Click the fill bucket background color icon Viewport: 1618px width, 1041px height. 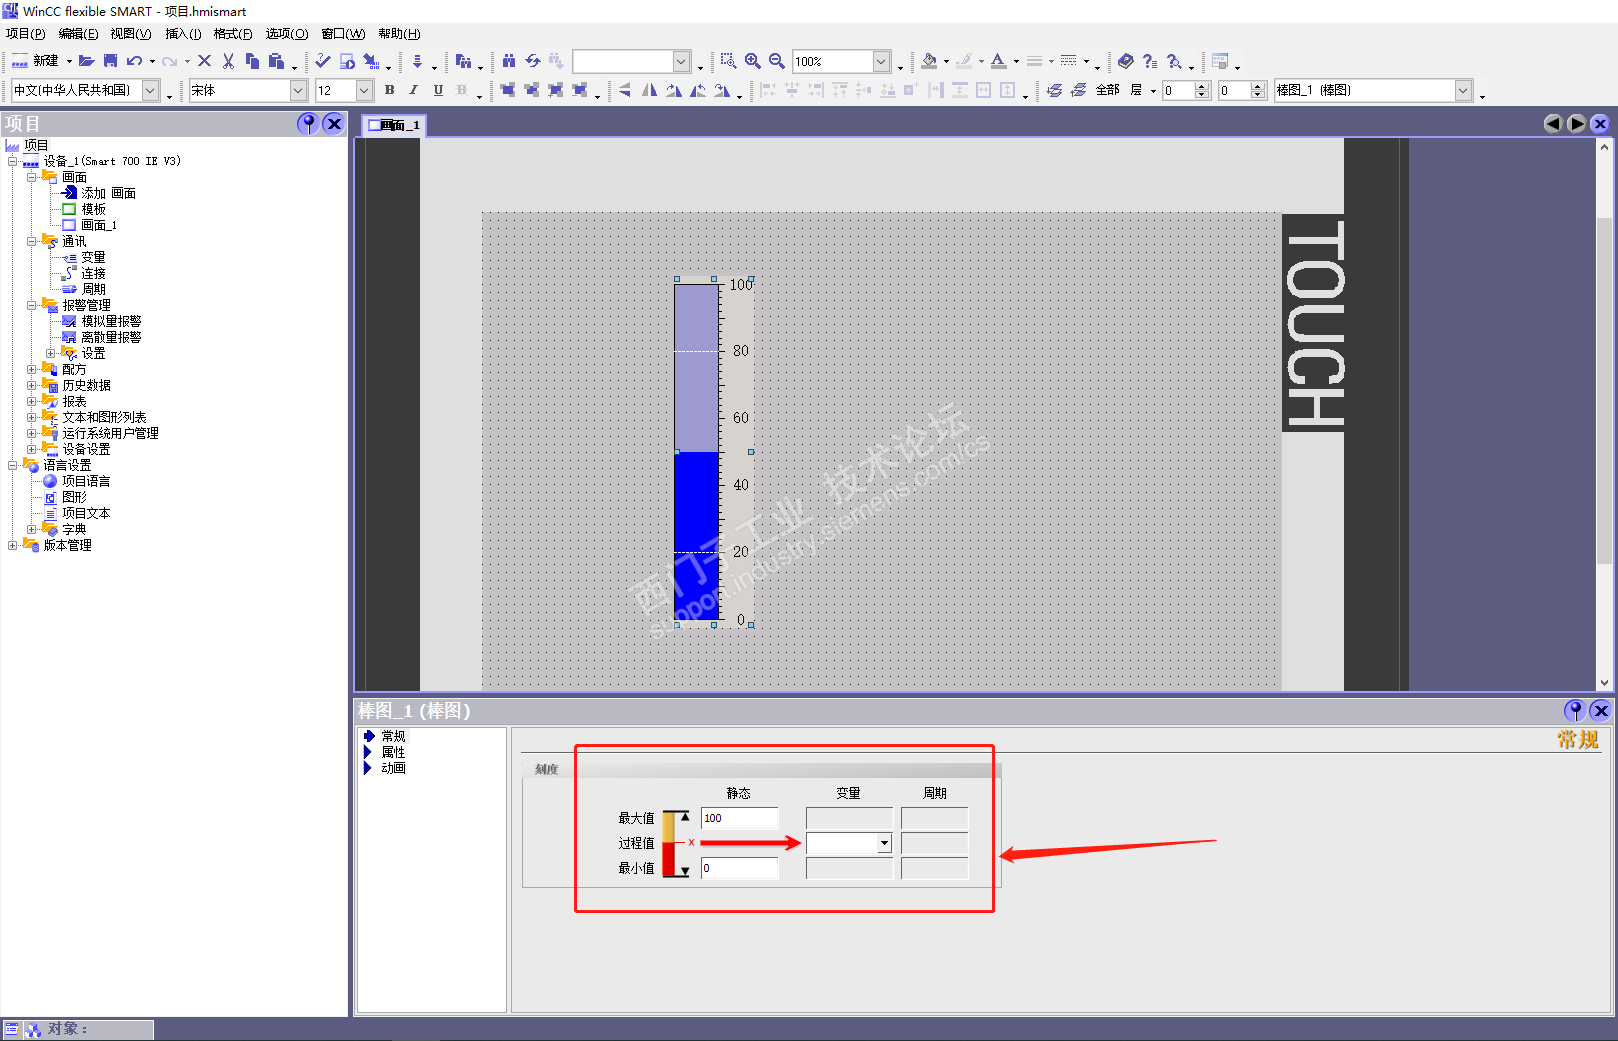[929, 61]
